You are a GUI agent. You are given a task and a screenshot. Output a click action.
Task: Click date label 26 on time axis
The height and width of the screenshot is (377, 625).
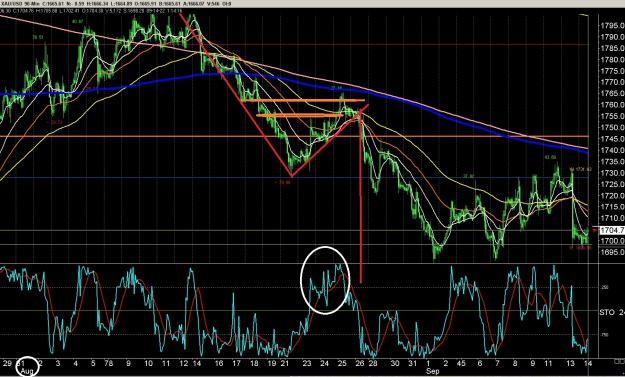[x=360, y=363]
